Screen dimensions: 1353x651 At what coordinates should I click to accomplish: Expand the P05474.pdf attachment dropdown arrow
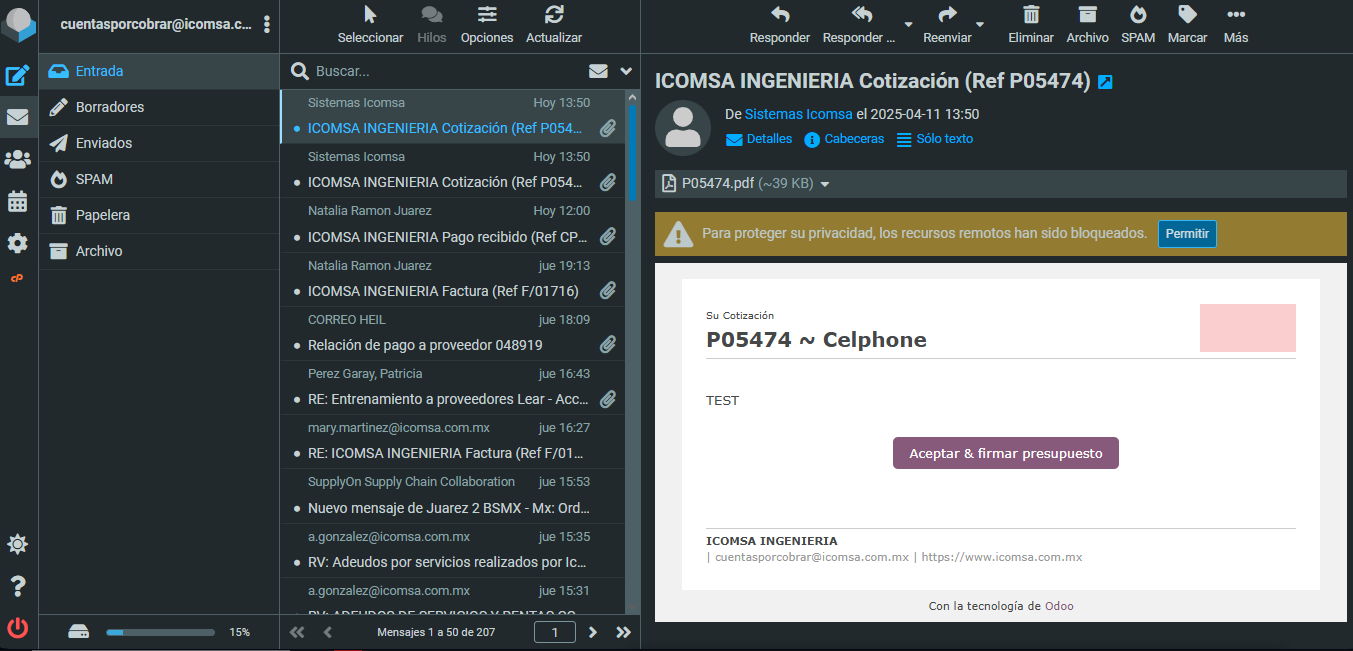(x=825, y=185)
